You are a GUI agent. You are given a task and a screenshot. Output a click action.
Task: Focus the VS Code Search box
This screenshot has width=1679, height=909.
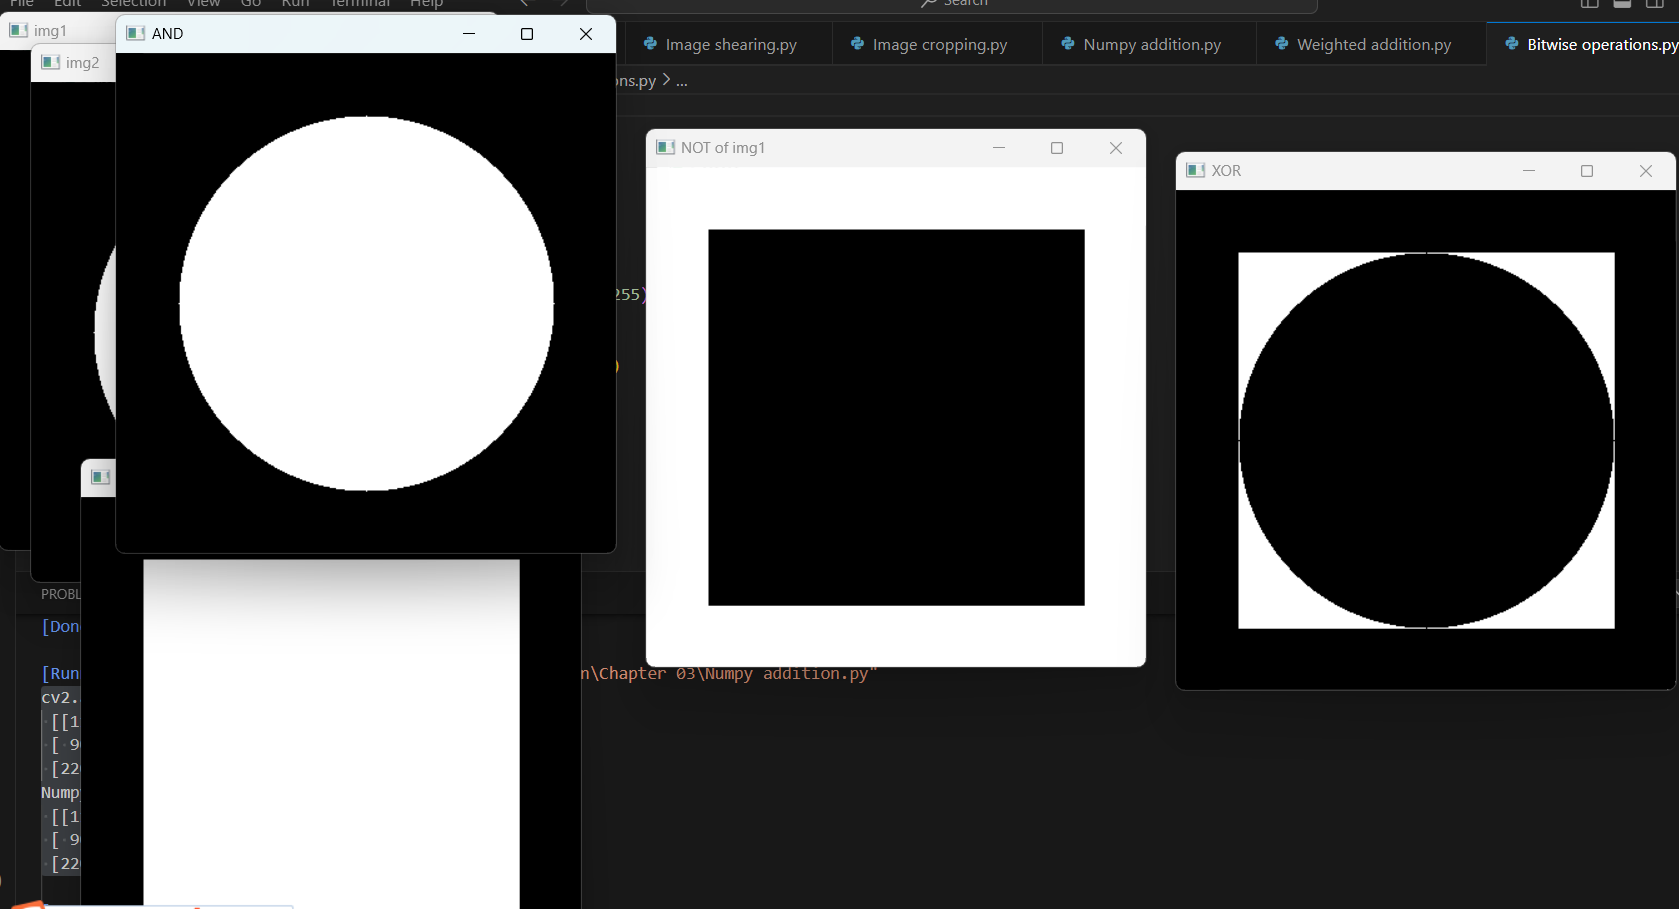coord(951,4)
